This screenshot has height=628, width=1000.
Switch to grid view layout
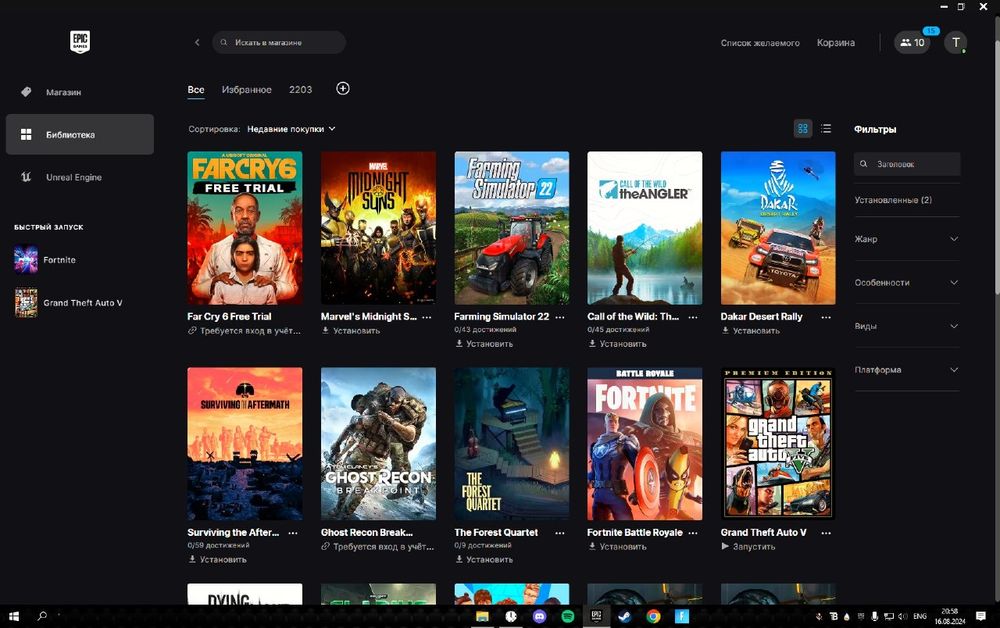803,128
